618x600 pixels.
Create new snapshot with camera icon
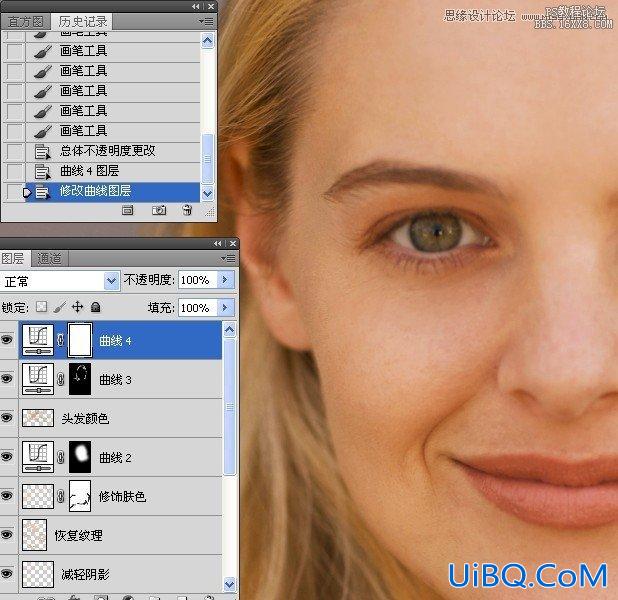tap(159, 211)
